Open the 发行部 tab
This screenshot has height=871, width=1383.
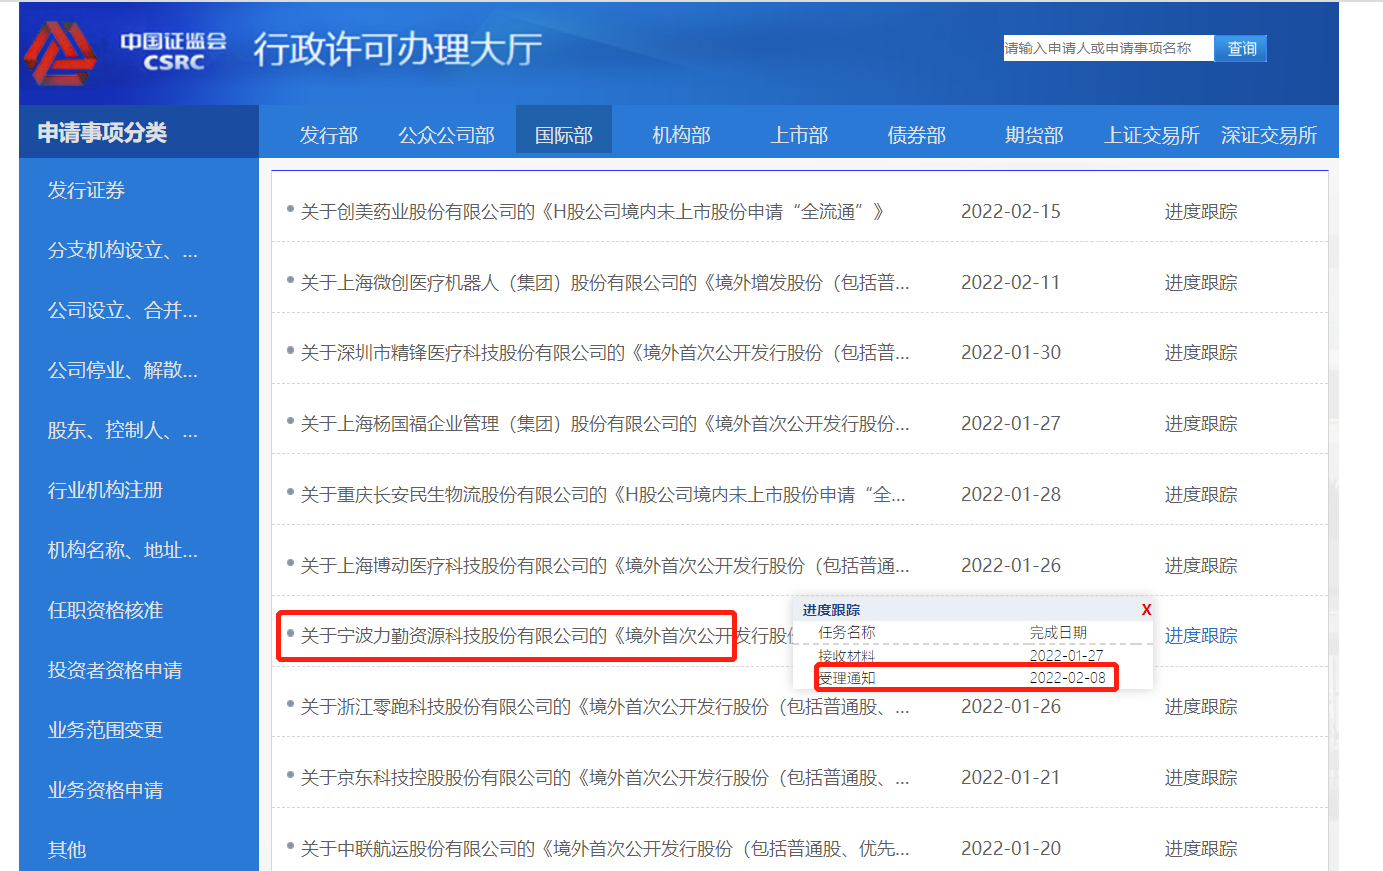(x=328, y=135)
